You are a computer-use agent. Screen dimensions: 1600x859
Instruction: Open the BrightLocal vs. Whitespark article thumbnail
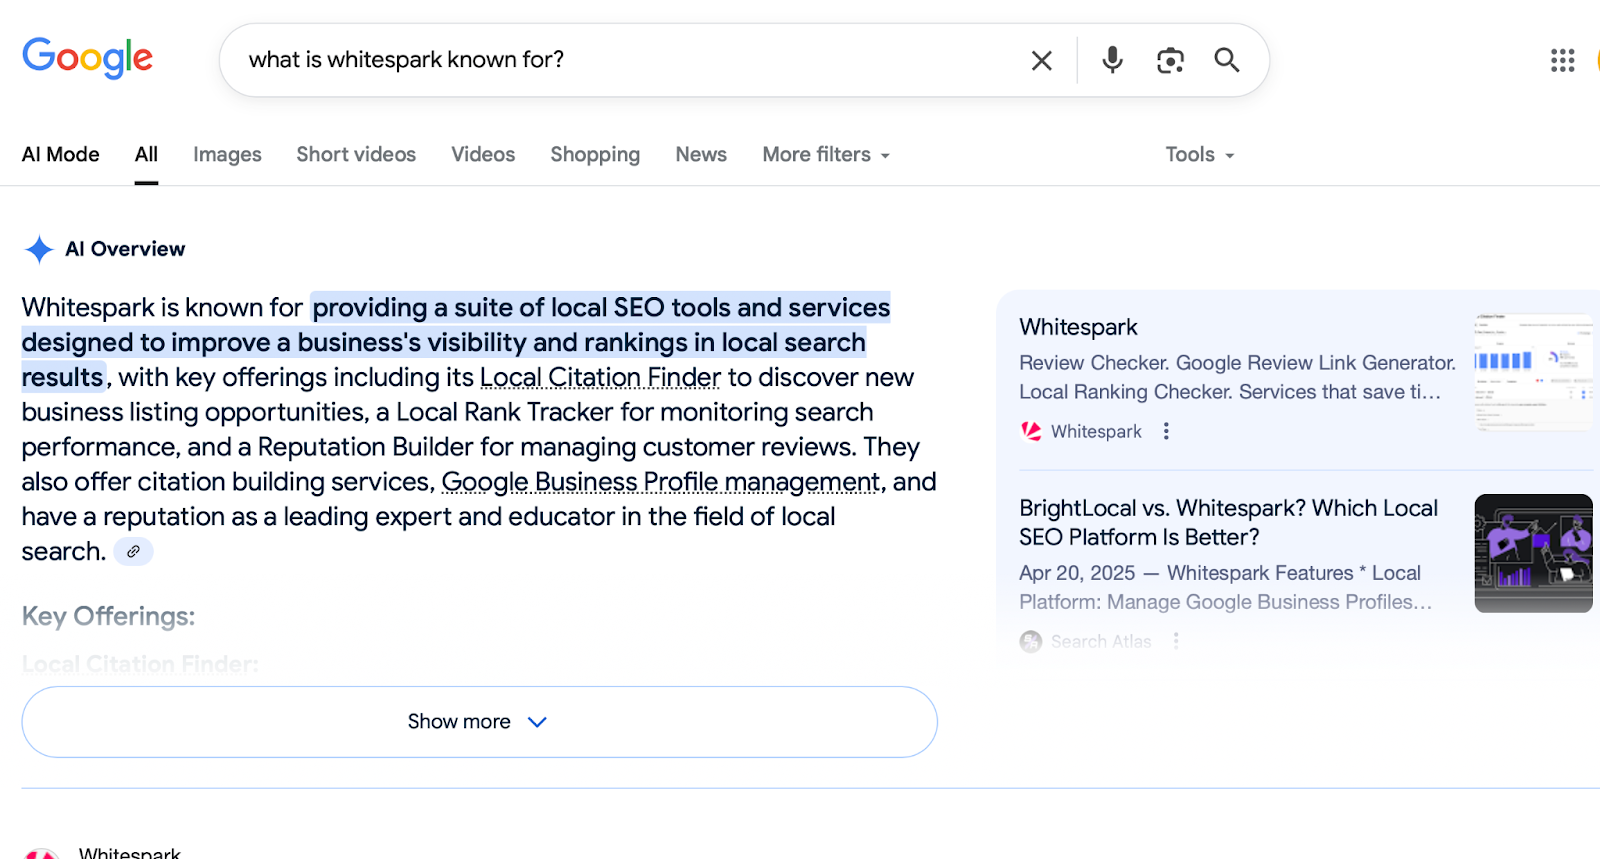pyautogui.click(x=1533, y=553)
